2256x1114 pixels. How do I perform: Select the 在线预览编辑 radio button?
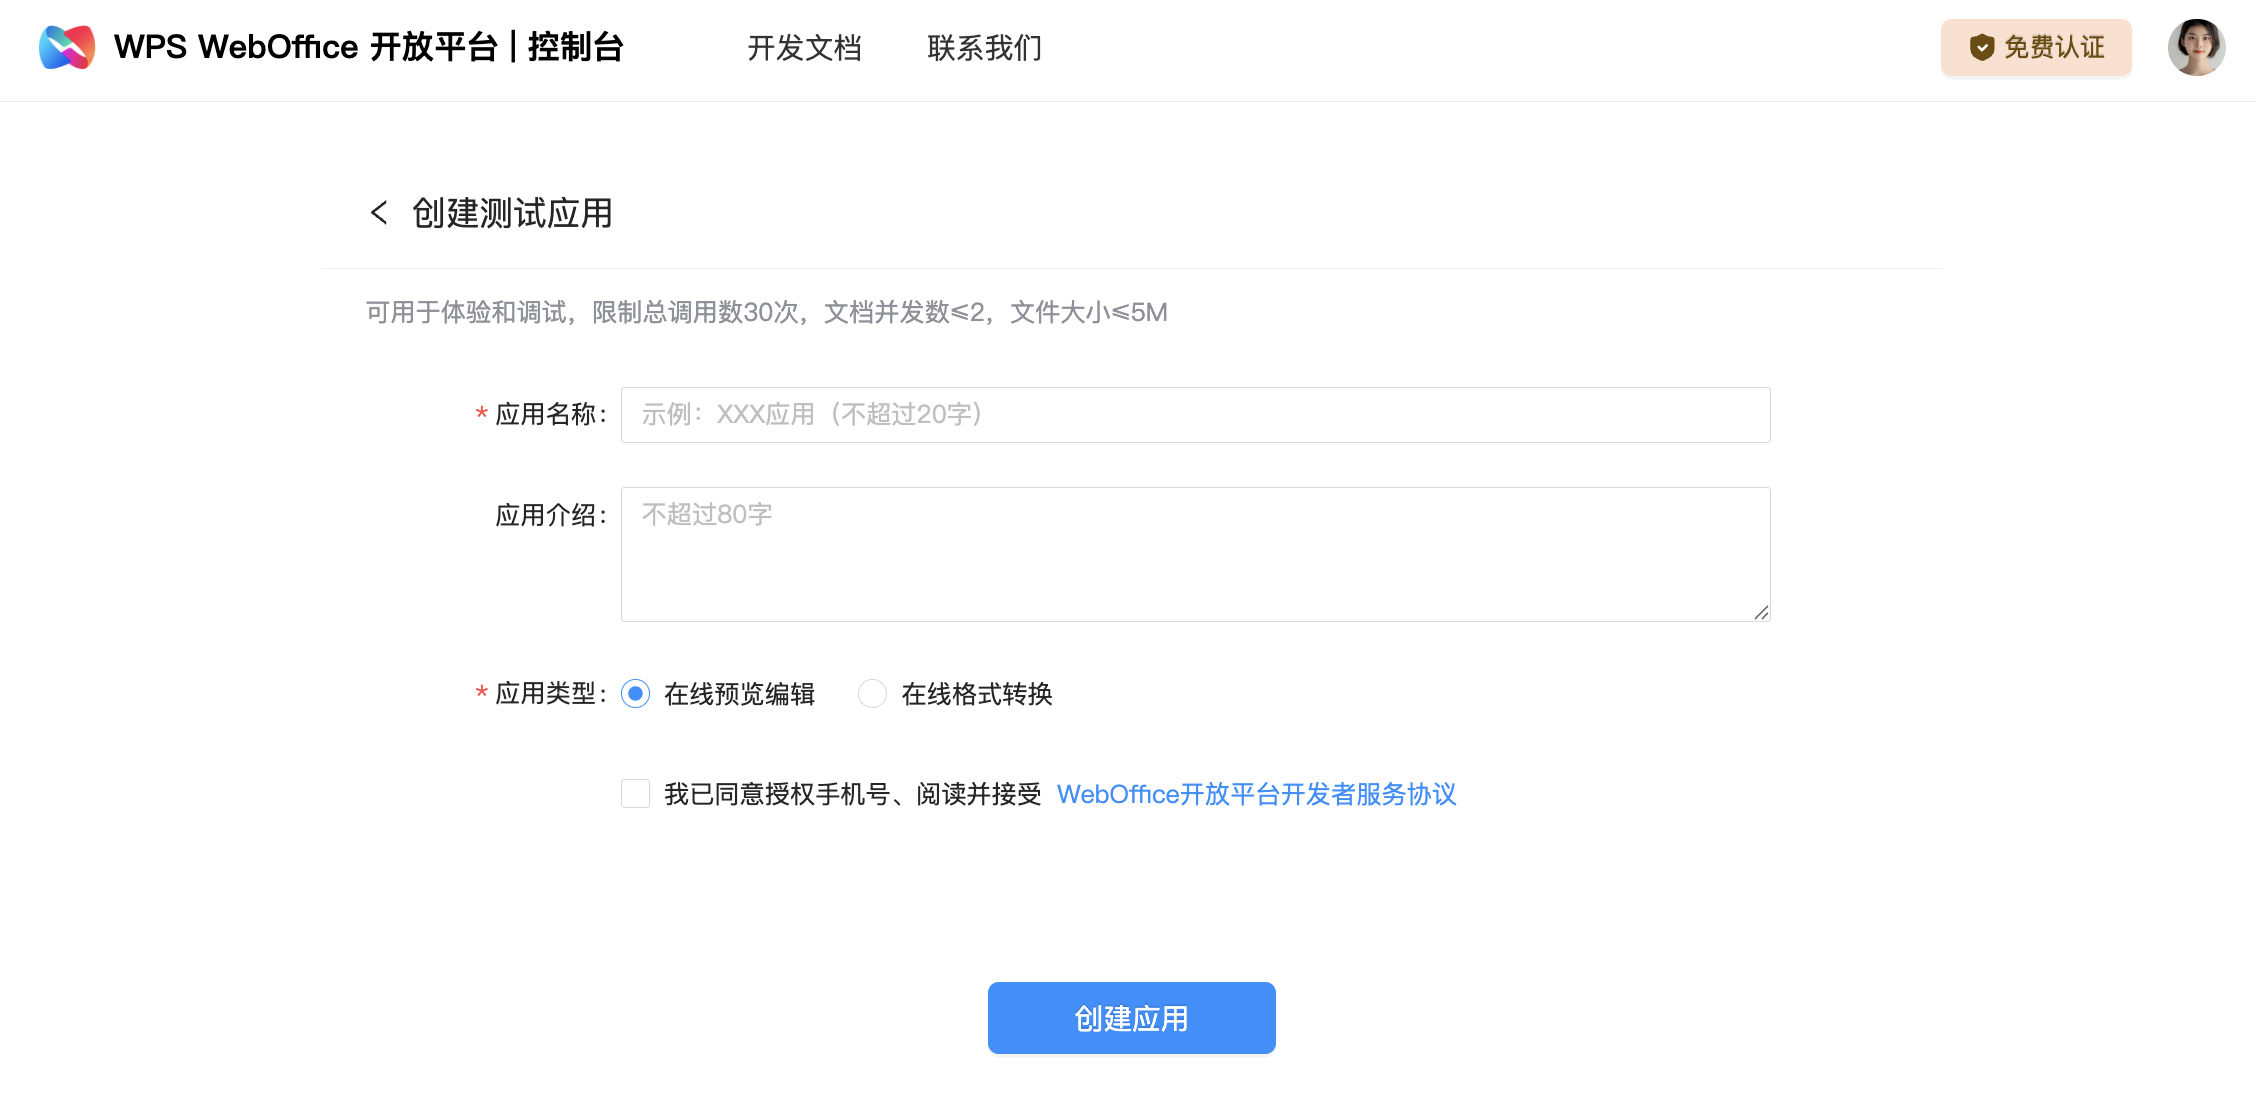635,693
